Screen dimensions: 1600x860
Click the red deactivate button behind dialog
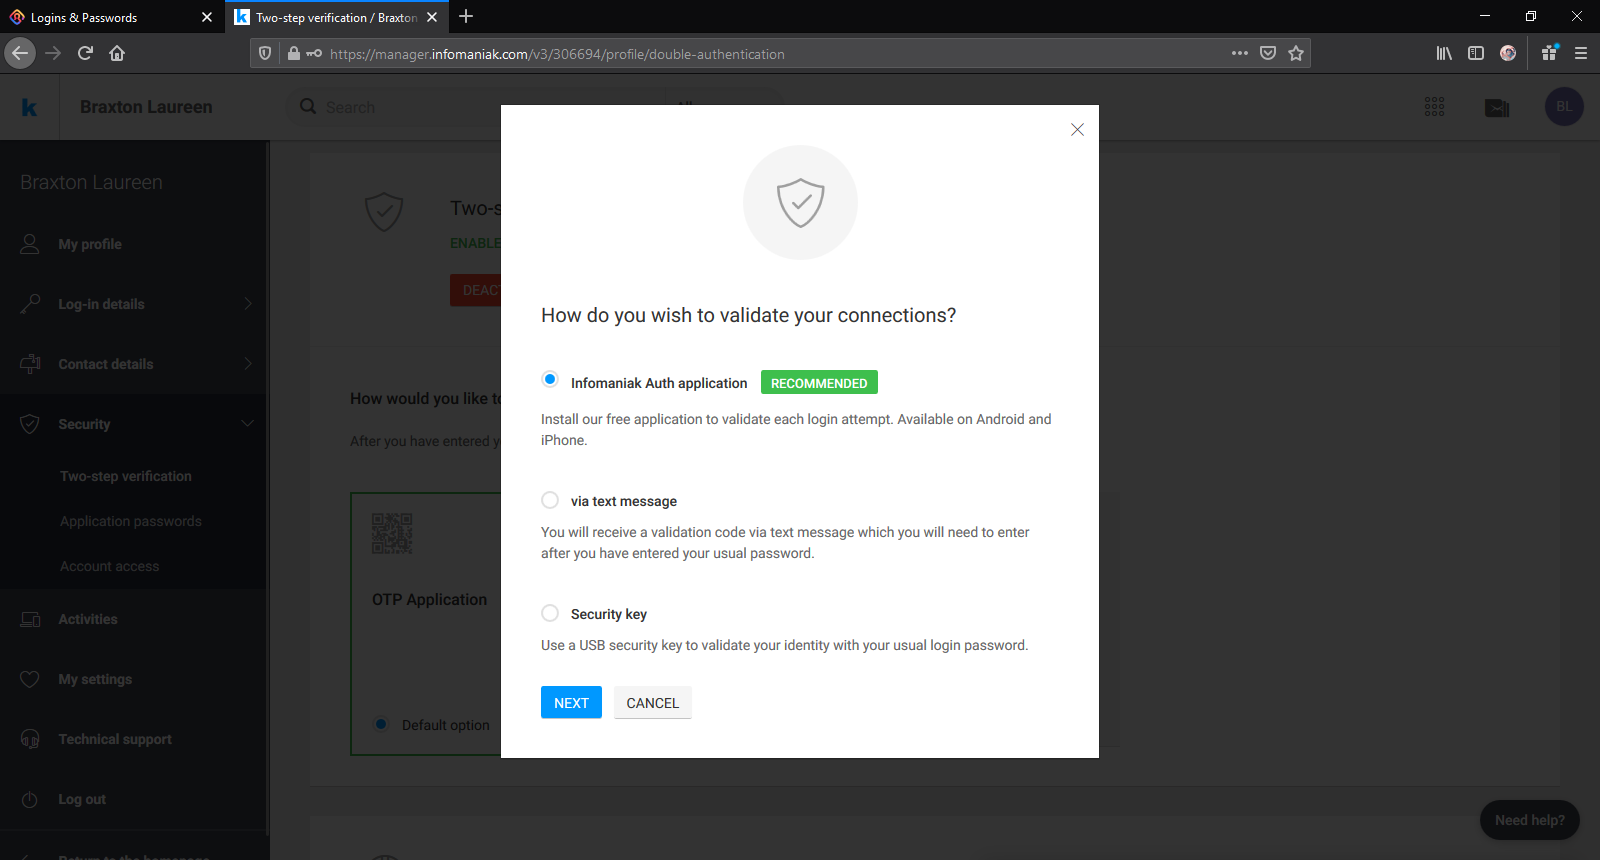tap(476, 290)
